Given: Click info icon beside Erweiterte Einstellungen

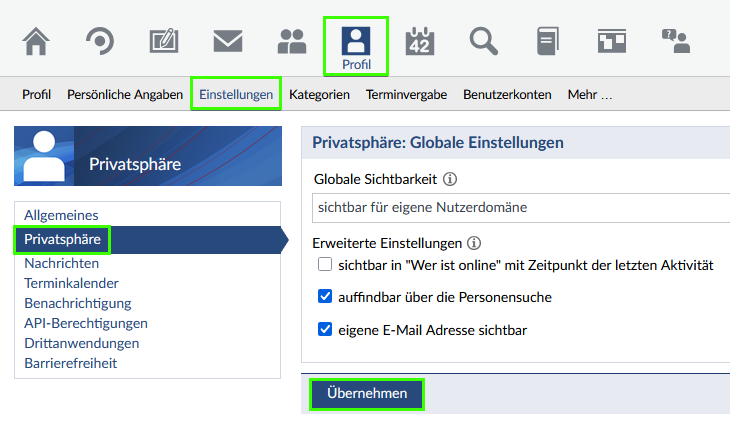Looking at the screenshot, I should [474, 243].
